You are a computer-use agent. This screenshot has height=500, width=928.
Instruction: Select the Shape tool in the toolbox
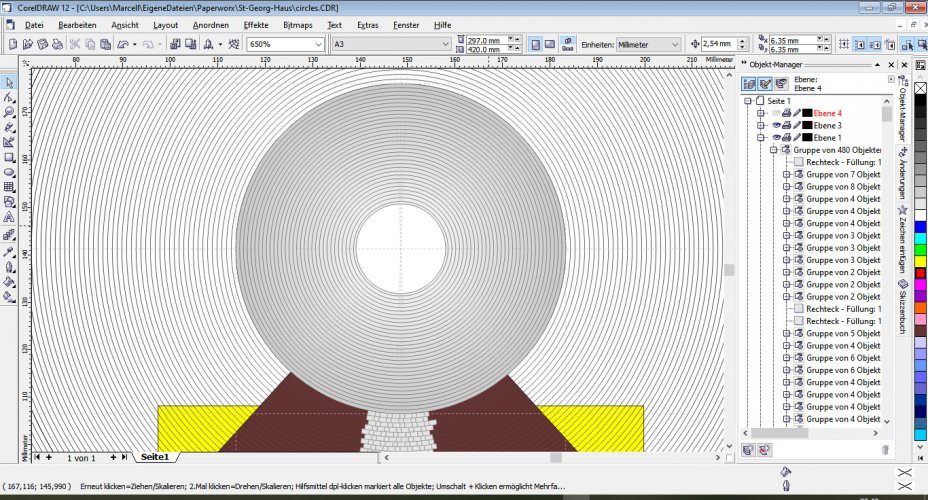9,97
